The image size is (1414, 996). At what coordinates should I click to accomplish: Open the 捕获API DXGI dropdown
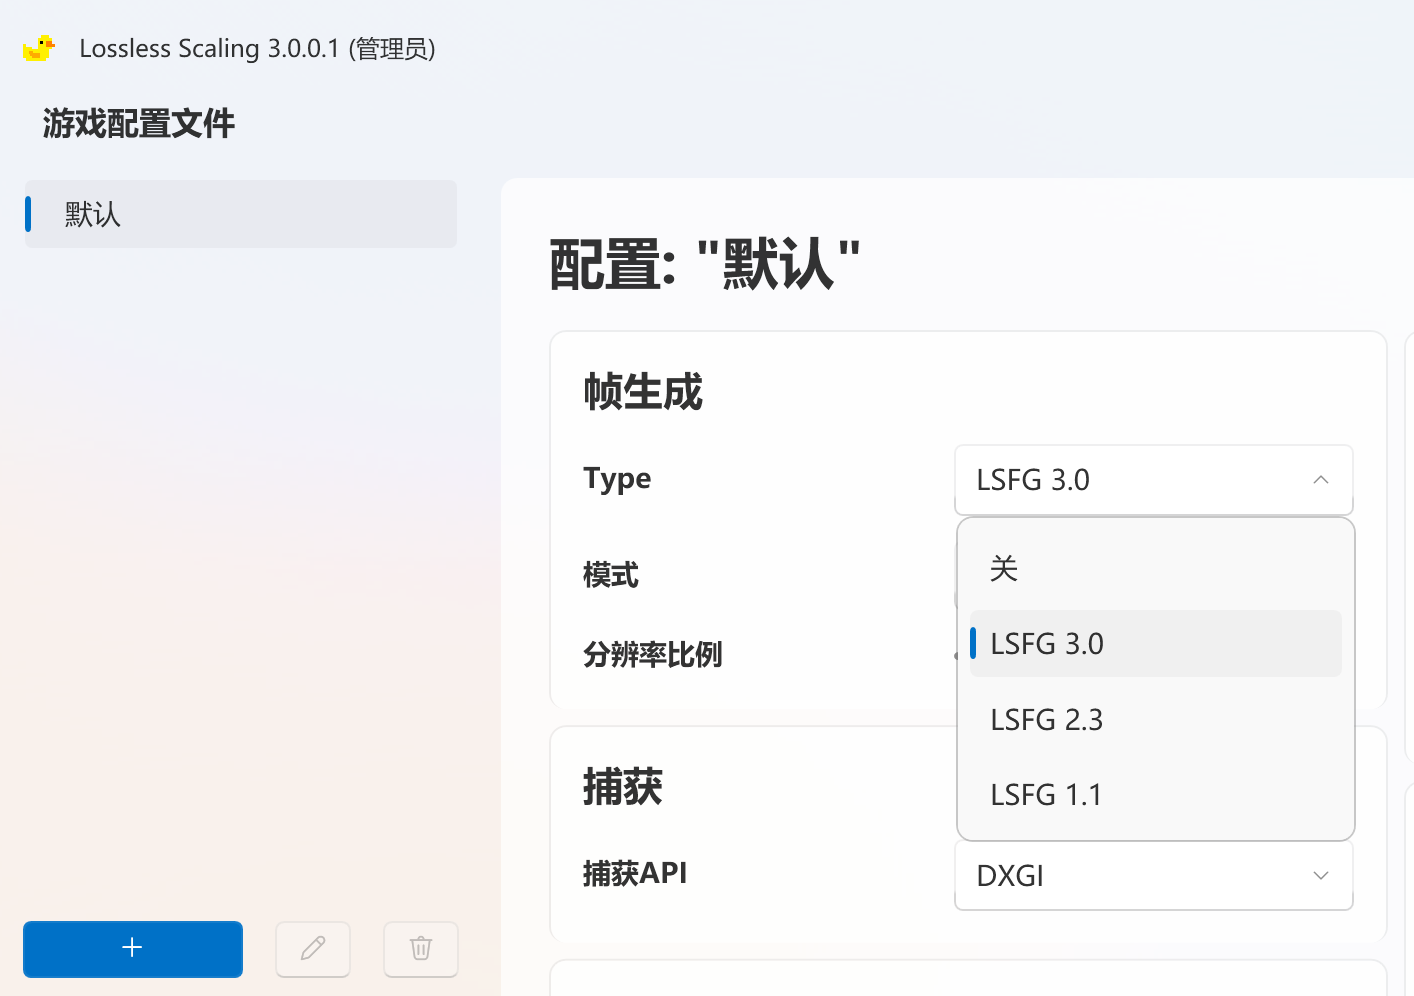(1154, 876)
